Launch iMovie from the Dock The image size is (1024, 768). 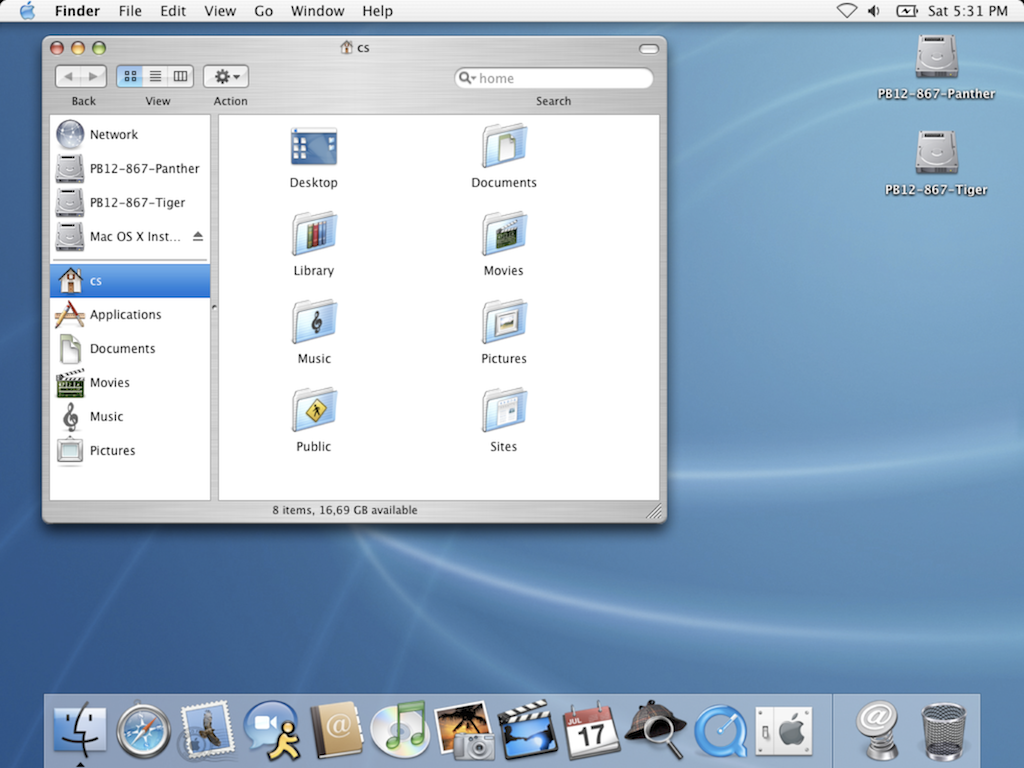click(x=528, y=730)
